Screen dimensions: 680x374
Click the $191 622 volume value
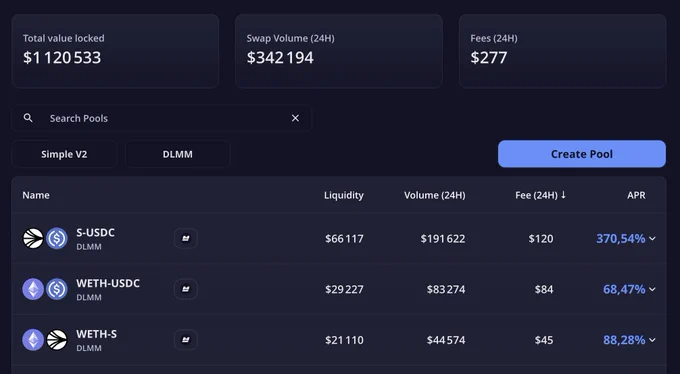tap(443, 239)
